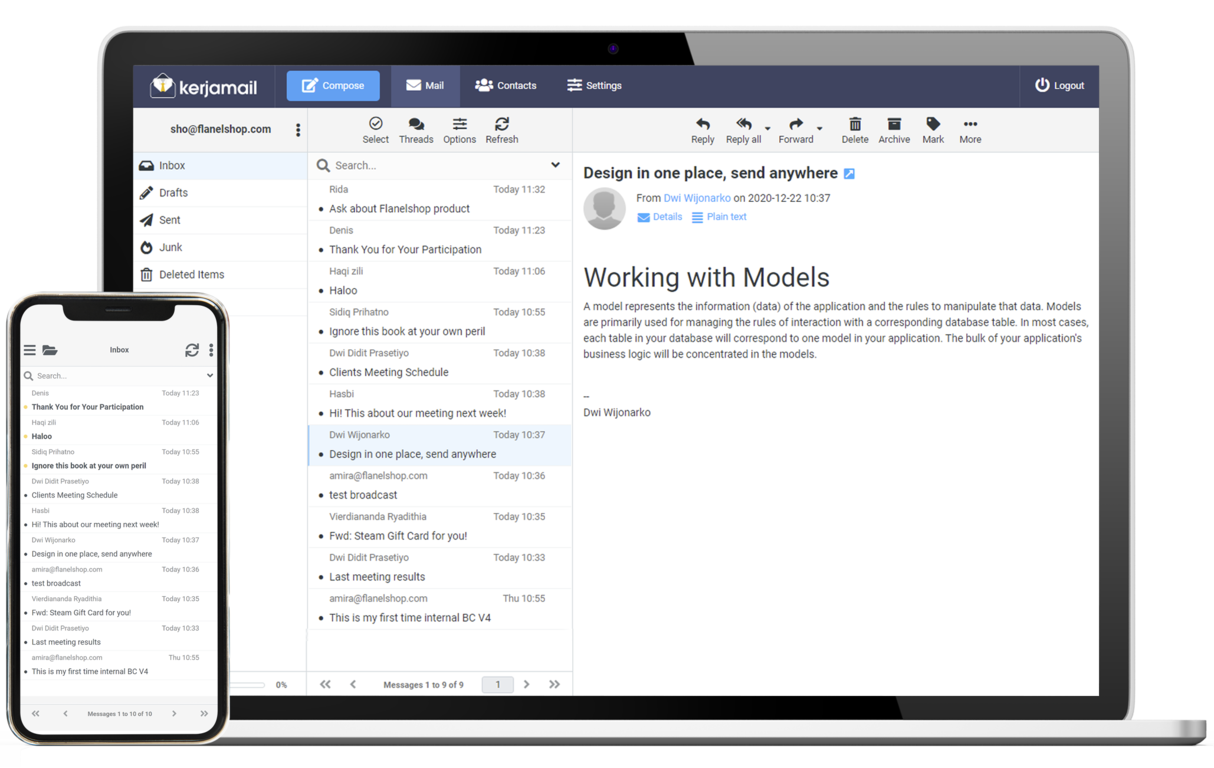Switch to the Contacts tab
Screen dimensions: 1214x768
click(505, 86)
